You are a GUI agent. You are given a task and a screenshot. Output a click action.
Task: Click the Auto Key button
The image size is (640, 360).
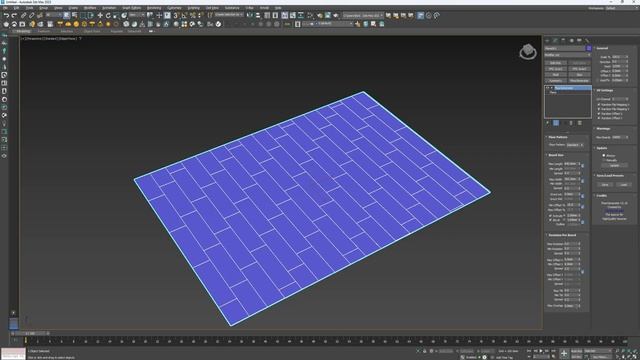coord(576,351)
